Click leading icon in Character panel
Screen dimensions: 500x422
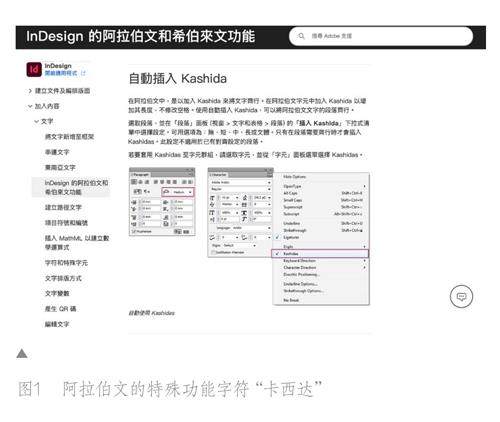pos(245,198)
